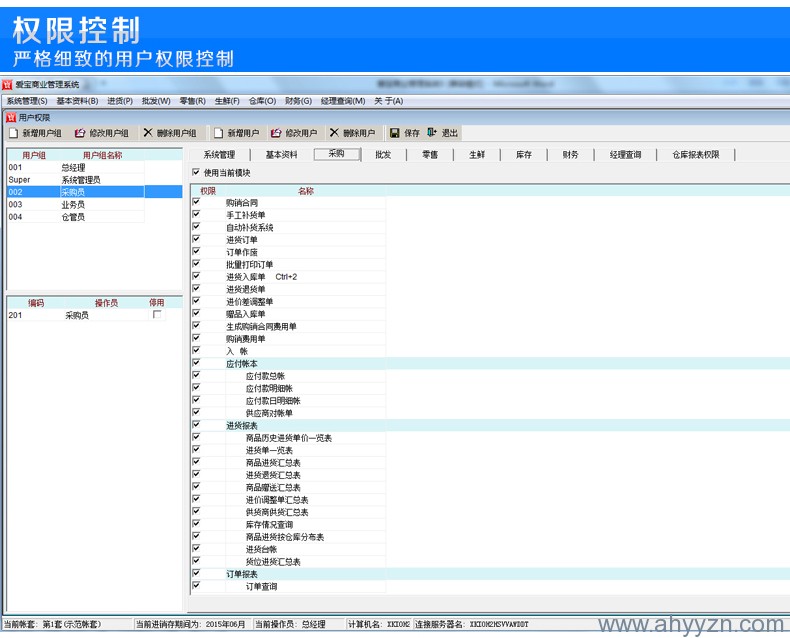Click the 修改用户组 edit icon
The width and height of the screenshot is (790, 638).
(80, 133)
